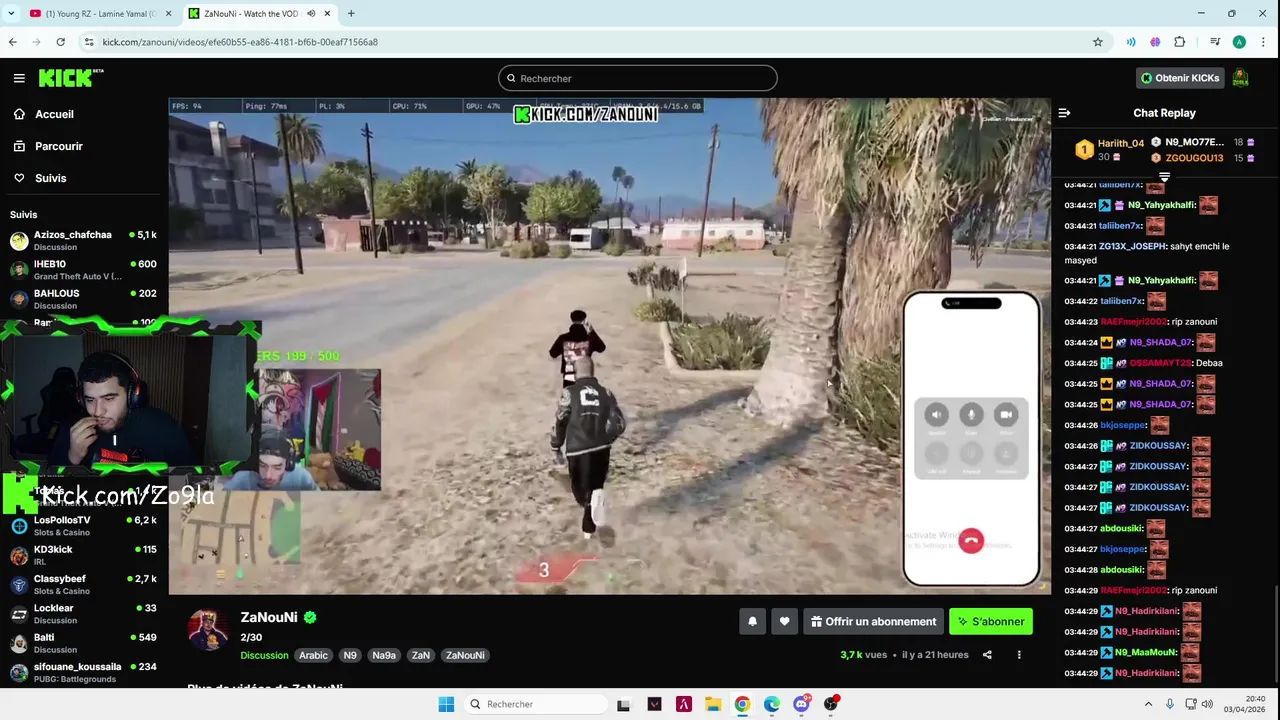Share the video via share icon
The image size is (1280, 720).
(x=987, y=655)
